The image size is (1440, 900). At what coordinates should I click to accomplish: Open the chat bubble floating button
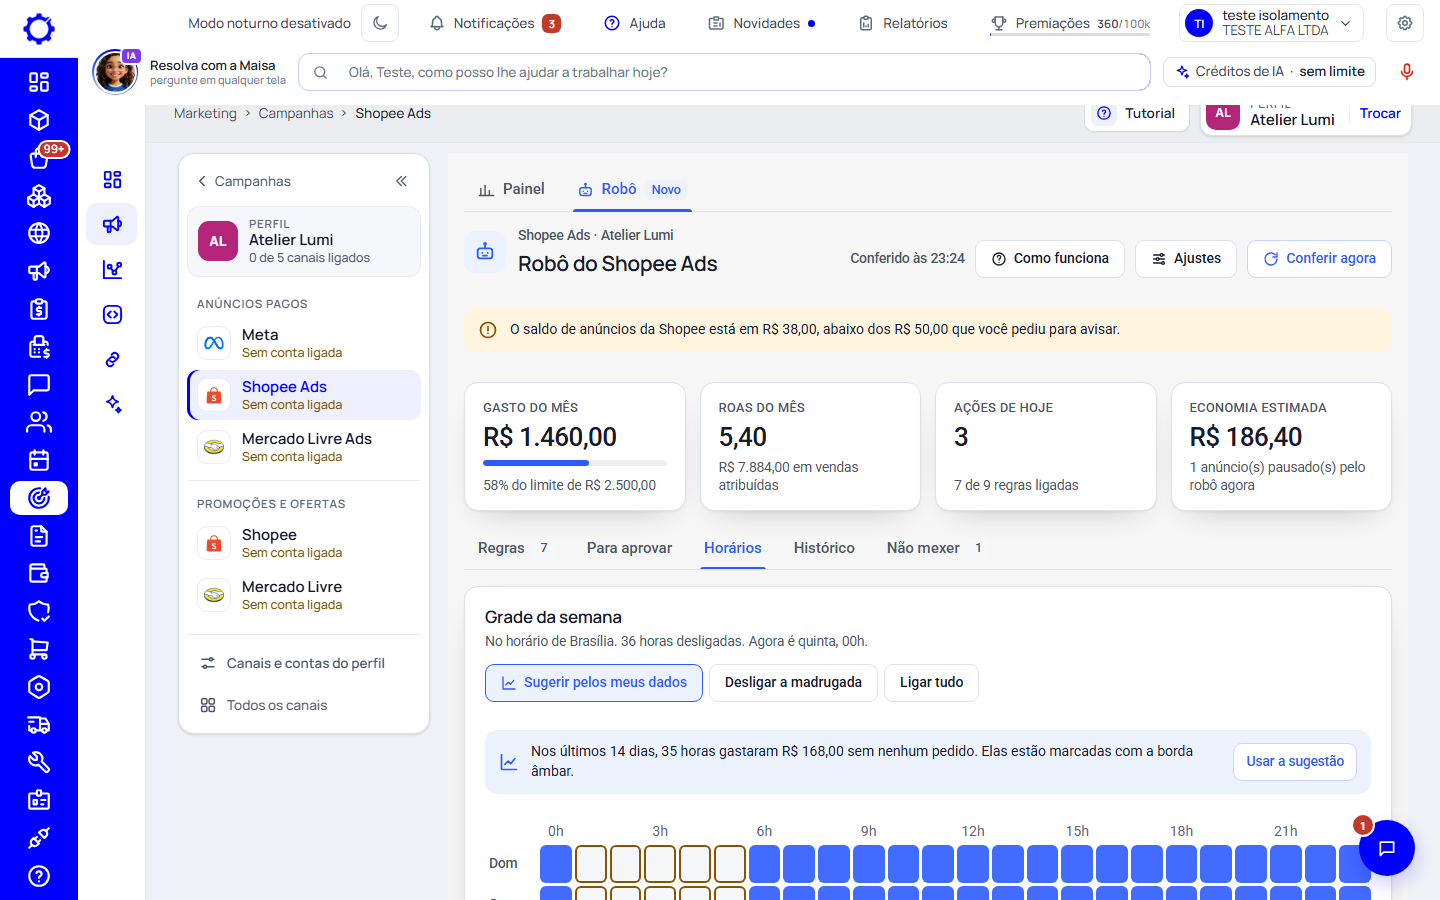1386,848
